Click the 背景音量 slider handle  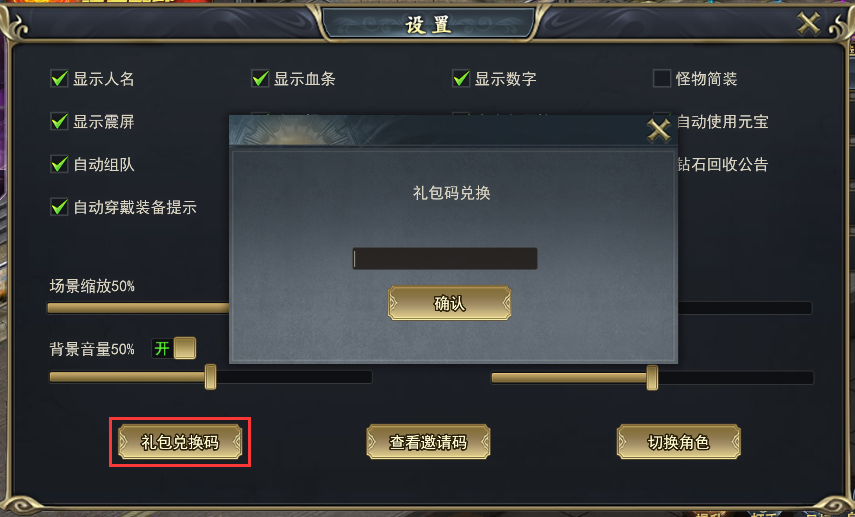pyautogui.click(x=210, y=377)
